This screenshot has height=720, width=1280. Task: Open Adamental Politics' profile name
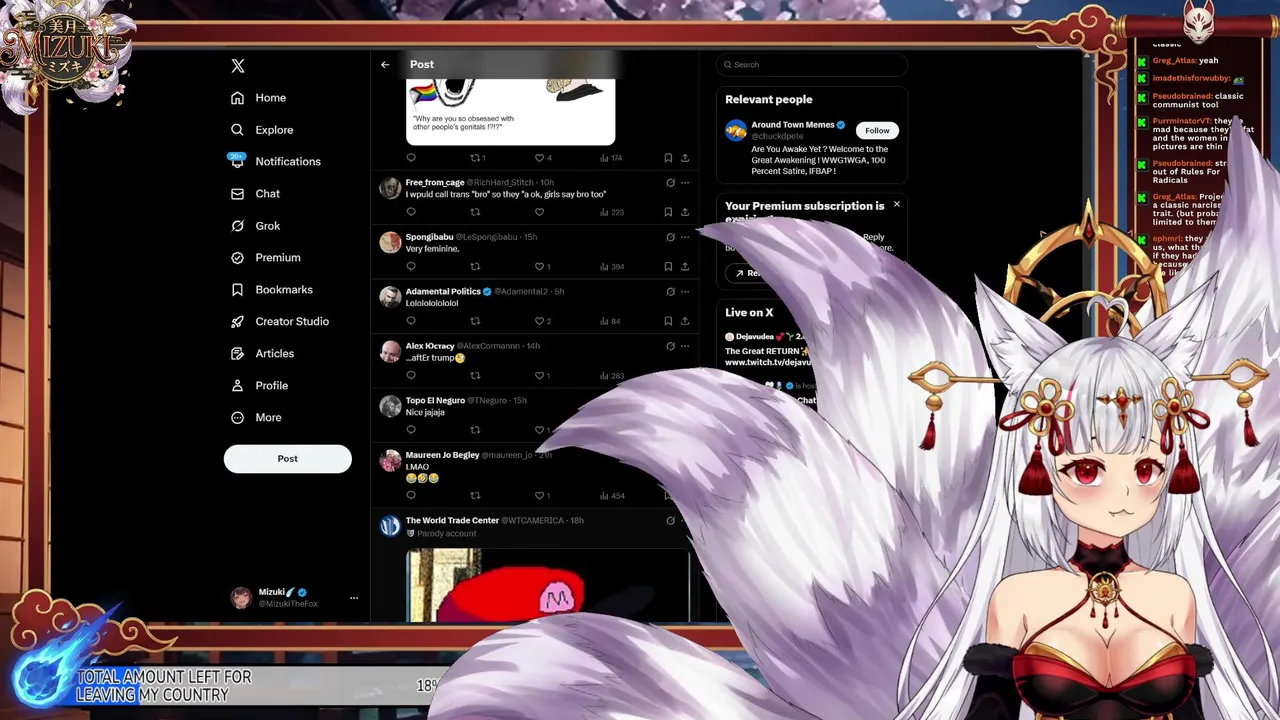443,292
